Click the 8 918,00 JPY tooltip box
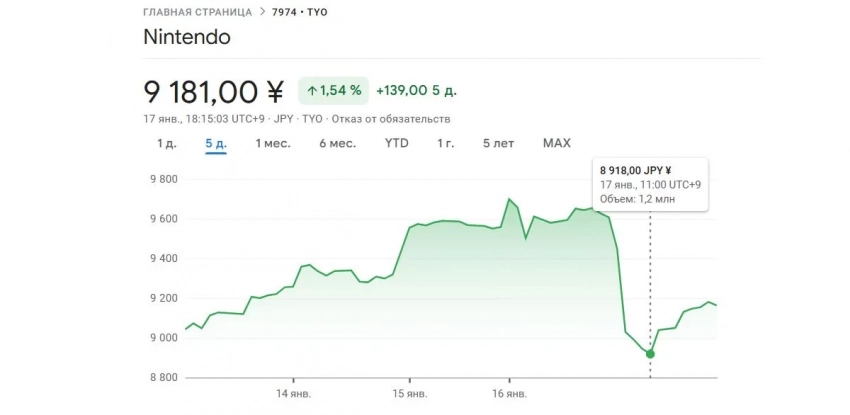The height and width of the screenshot is (415, 850). pos(651,184)
